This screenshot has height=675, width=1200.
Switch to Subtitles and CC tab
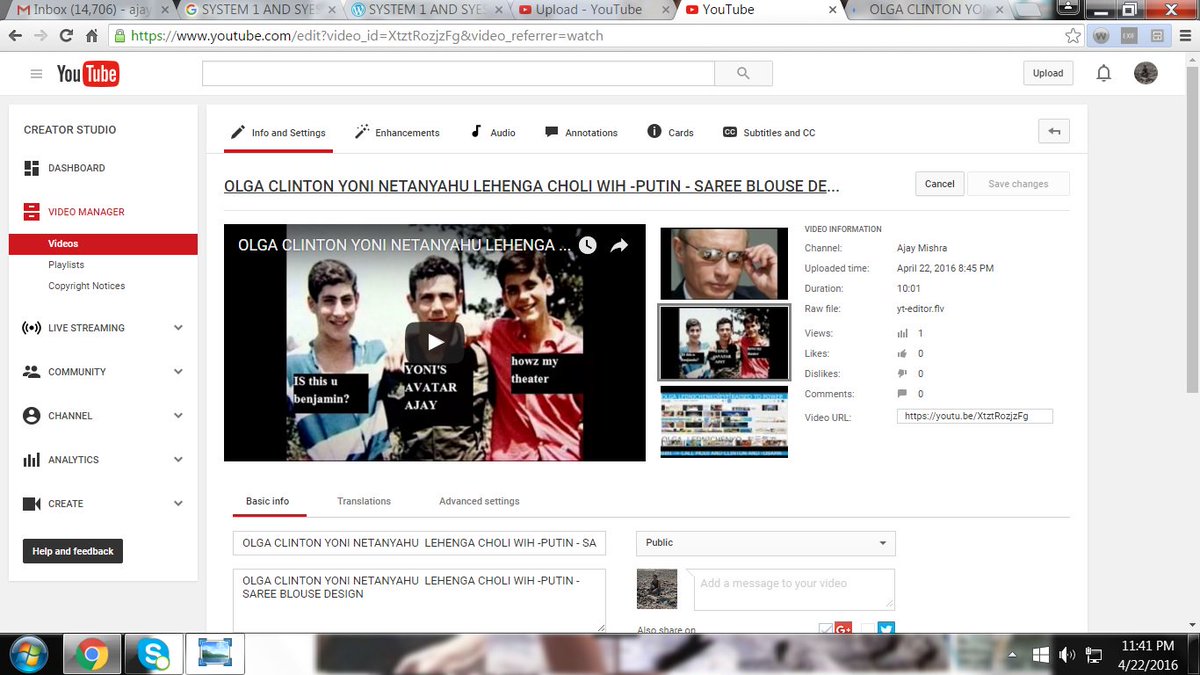click(769, 132)
